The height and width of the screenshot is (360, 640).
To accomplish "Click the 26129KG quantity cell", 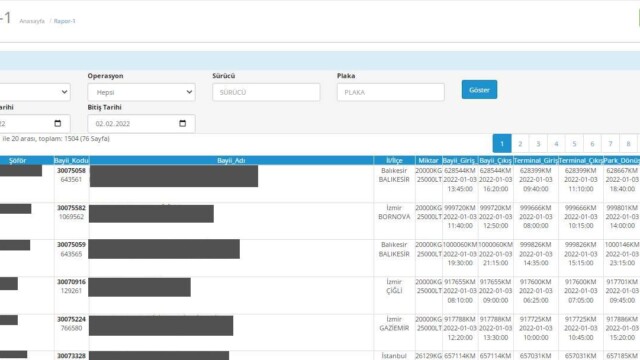I will (429, 356).
